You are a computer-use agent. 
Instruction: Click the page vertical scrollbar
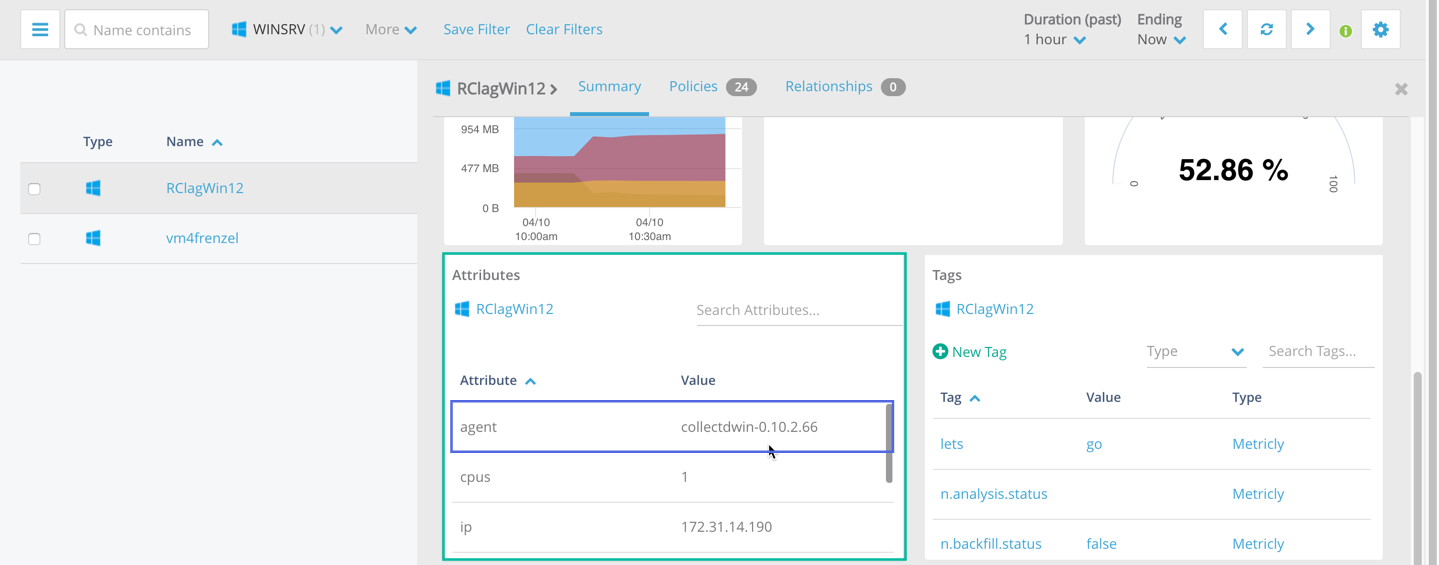1417,467
